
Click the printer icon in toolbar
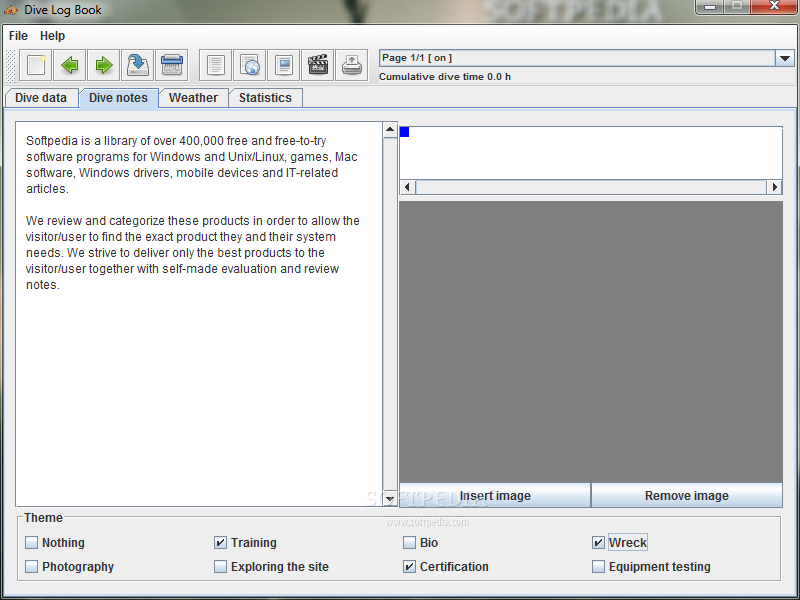point(352,65)
